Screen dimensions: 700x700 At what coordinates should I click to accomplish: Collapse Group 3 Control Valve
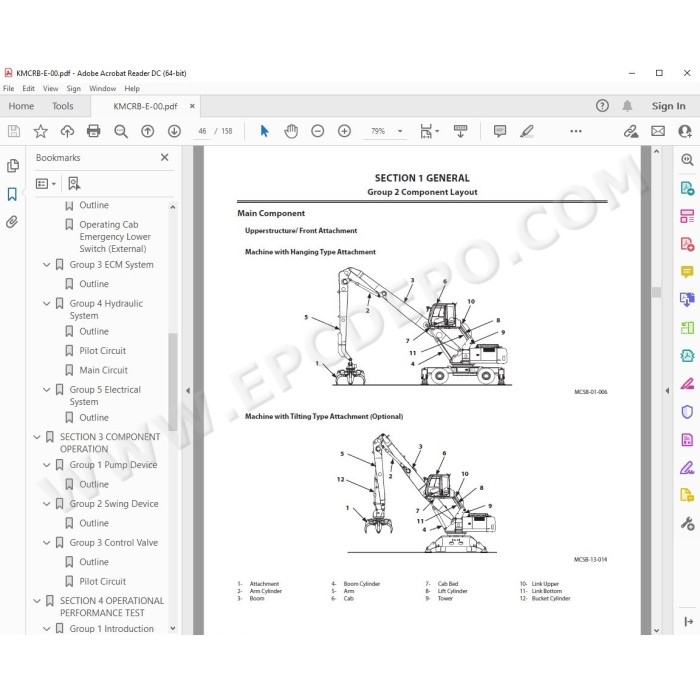pos(46,542)
